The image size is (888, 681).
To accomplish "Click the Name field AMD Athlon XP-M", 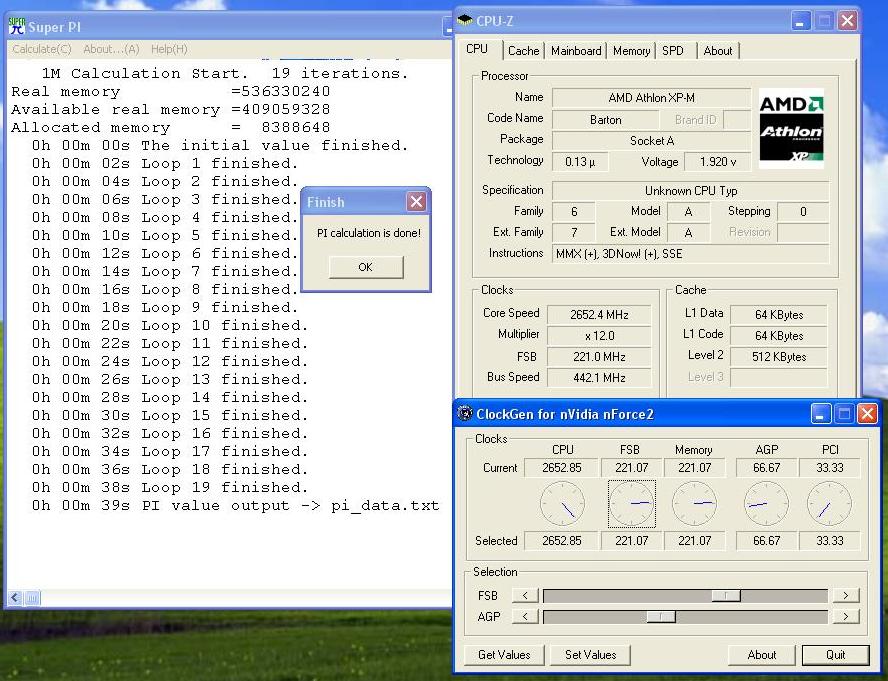I will (x=651, y=97).
